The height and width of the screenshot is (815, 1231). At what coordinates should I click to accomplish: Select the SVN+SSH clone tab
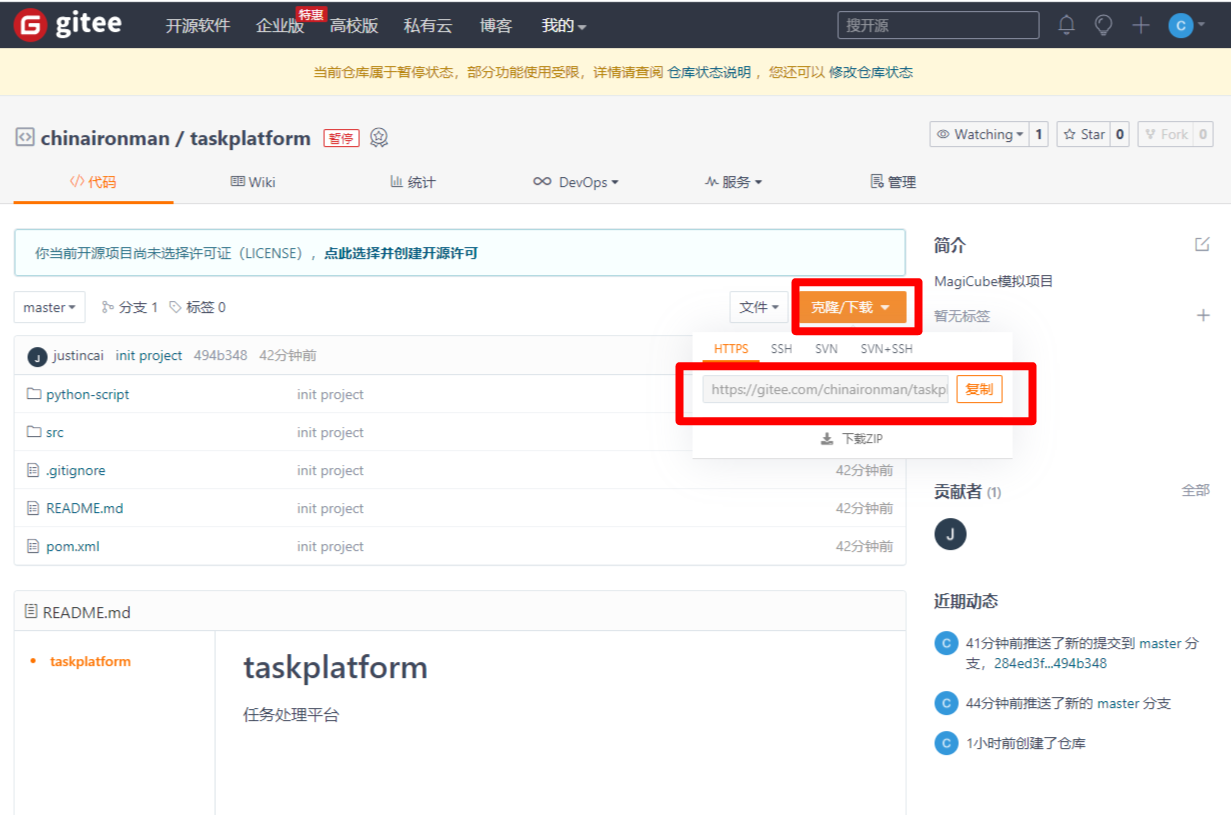[x=887, y=349]
